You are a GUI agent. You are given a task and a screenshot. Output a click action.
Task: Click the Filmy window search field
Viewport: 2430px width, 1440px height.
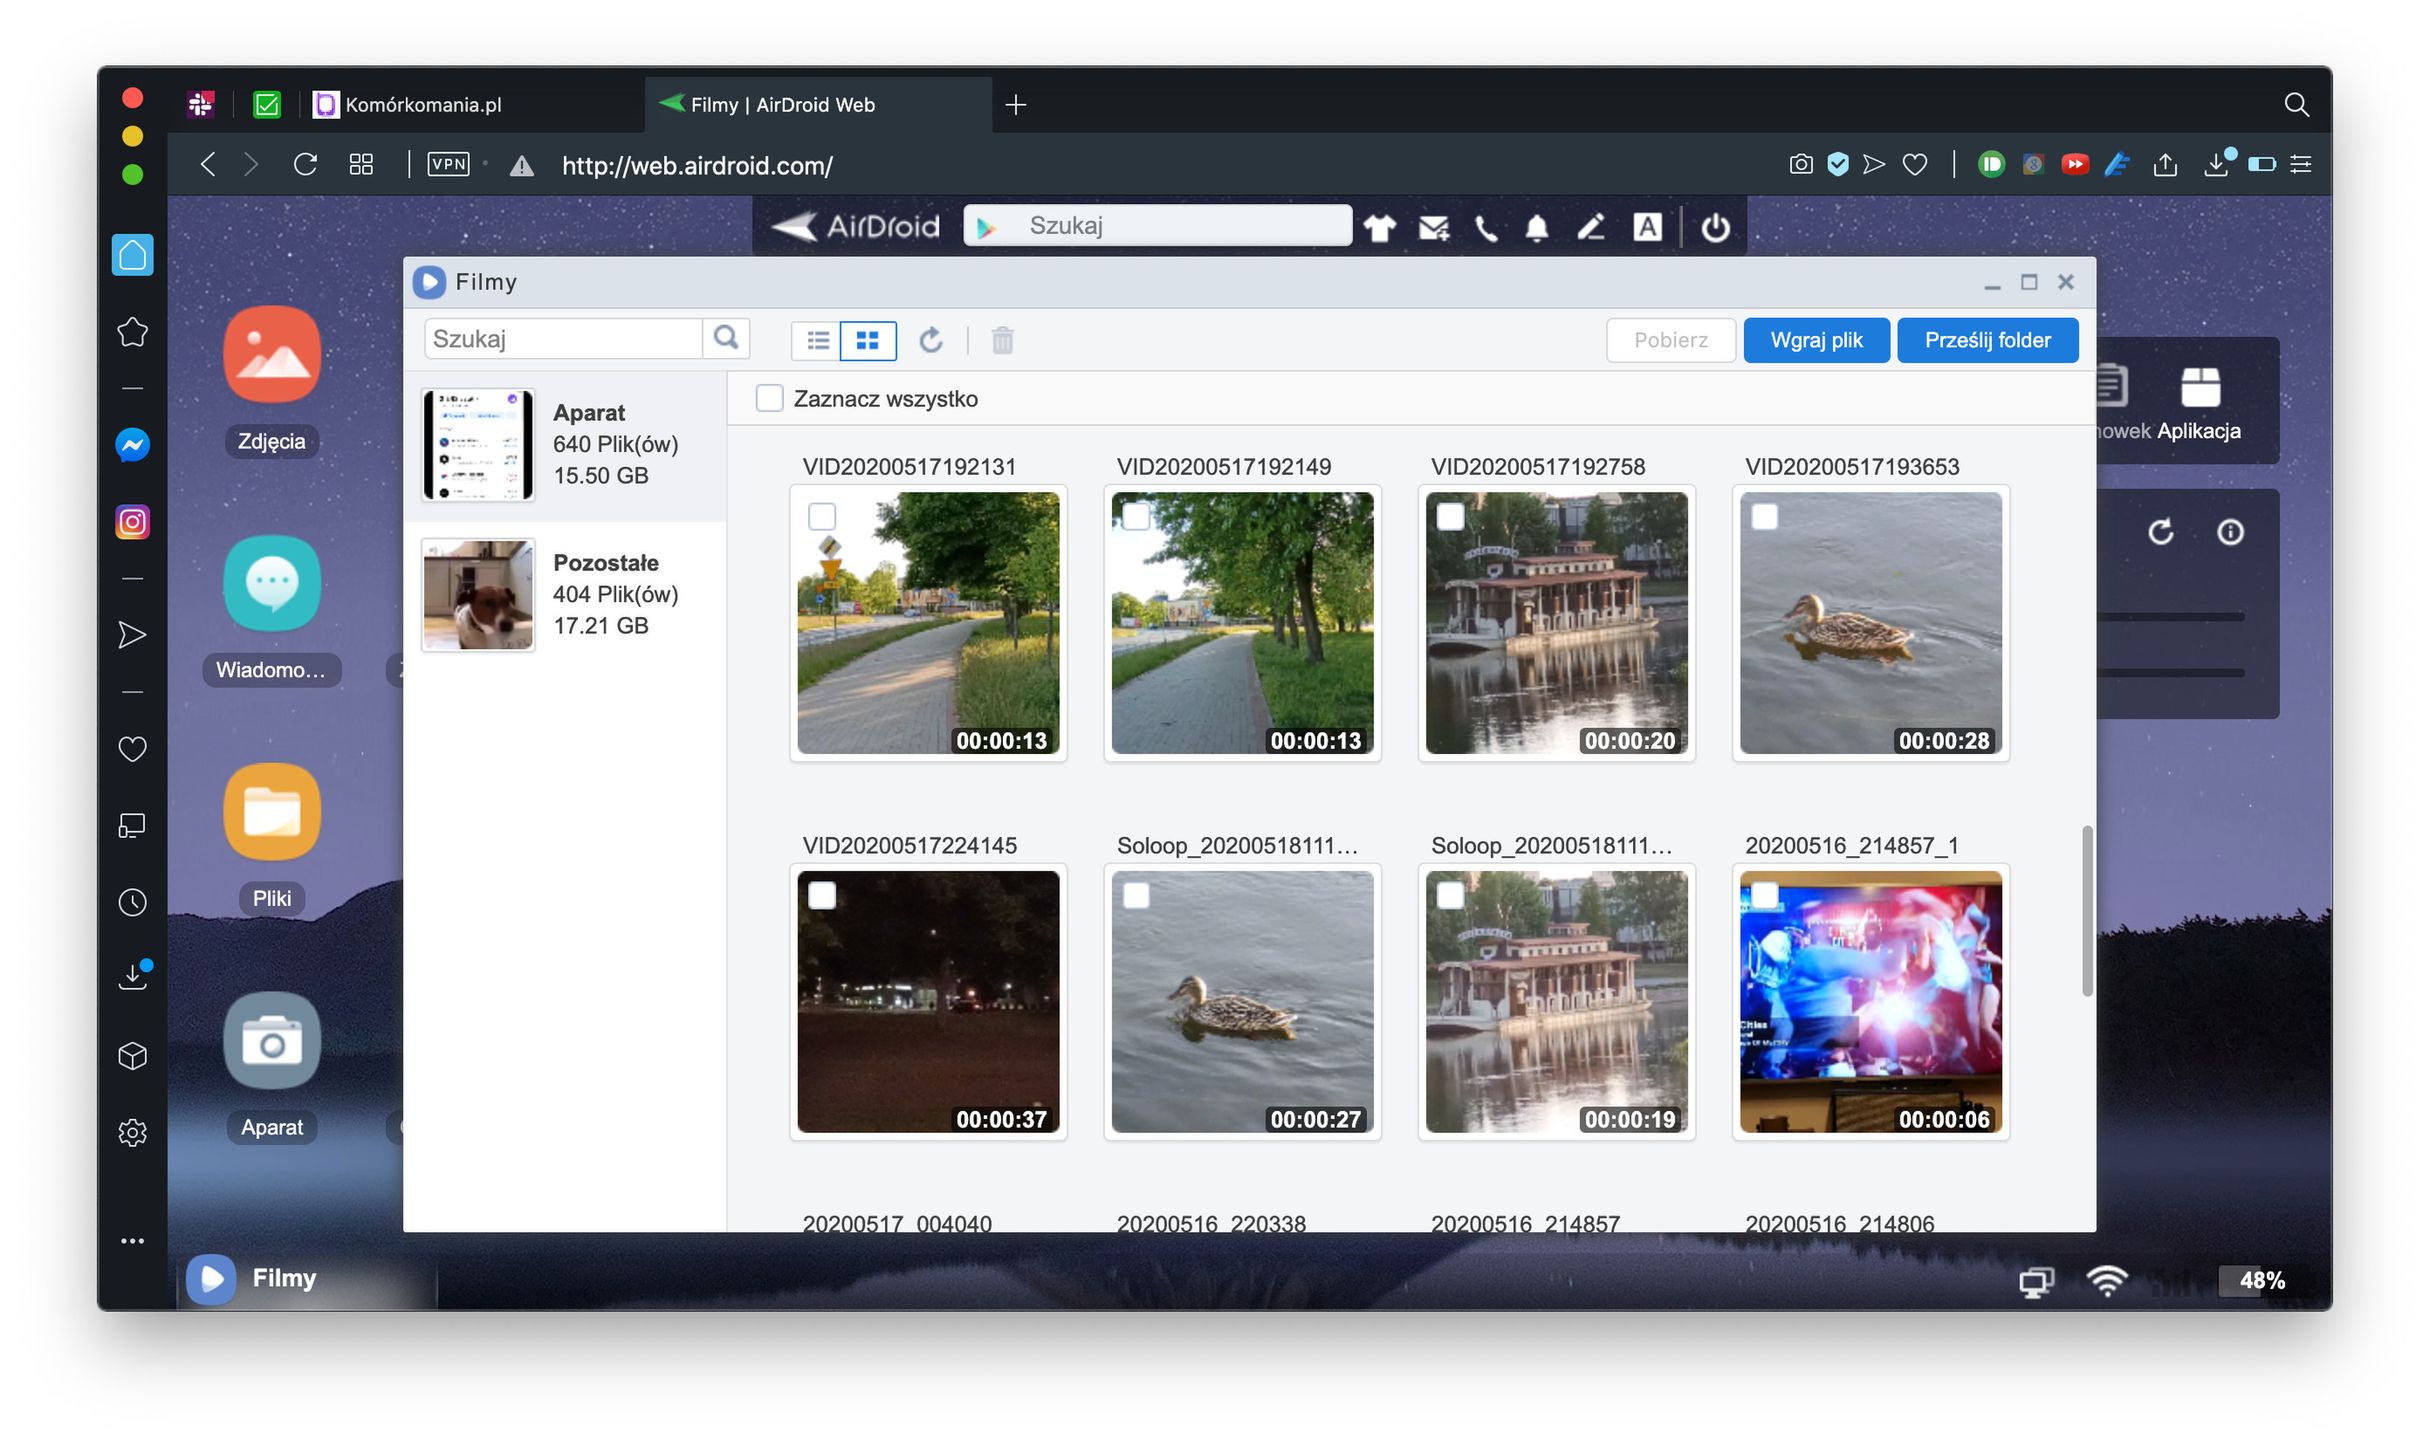coord(563,339)
